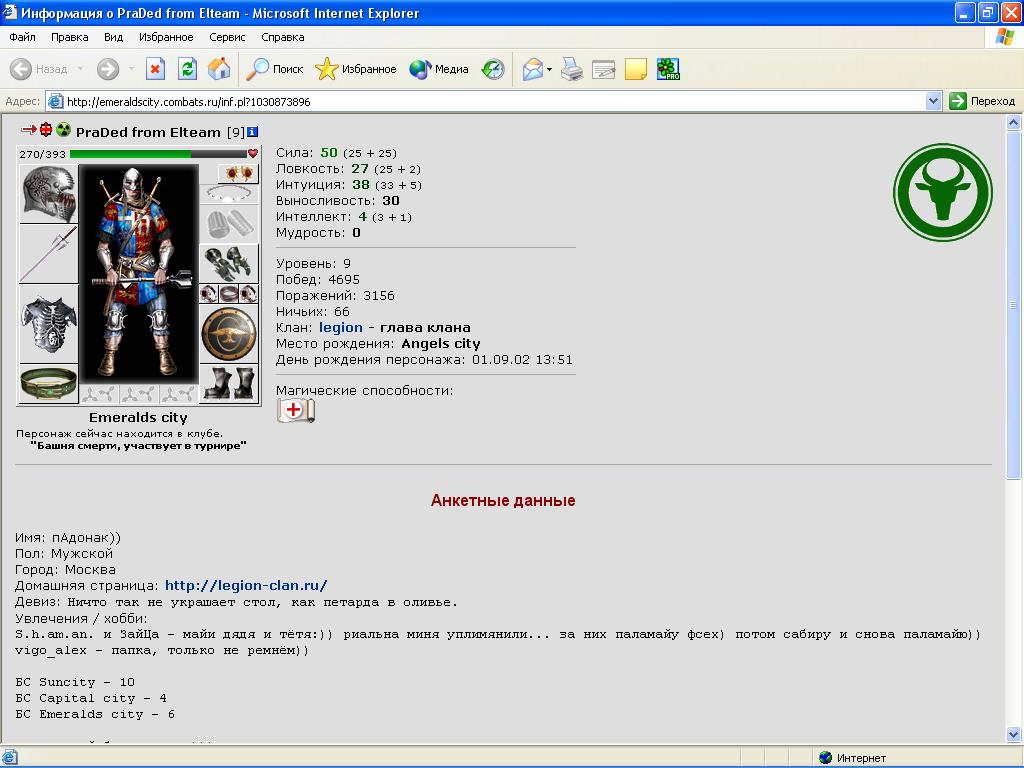
Task: Open the Вид menu
Action: coord(113,37)
